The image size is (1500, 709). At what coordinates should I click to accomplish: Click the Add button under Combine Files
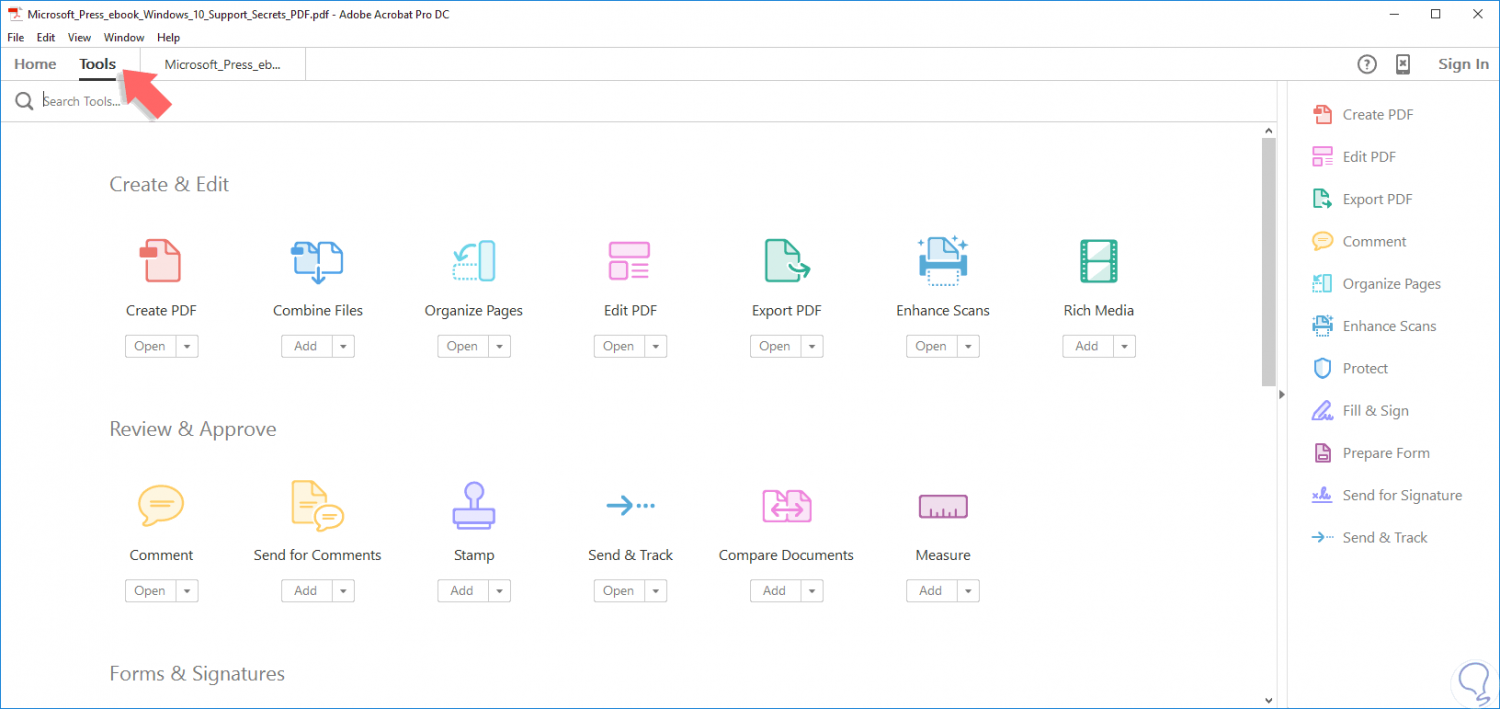click(306, 347)
